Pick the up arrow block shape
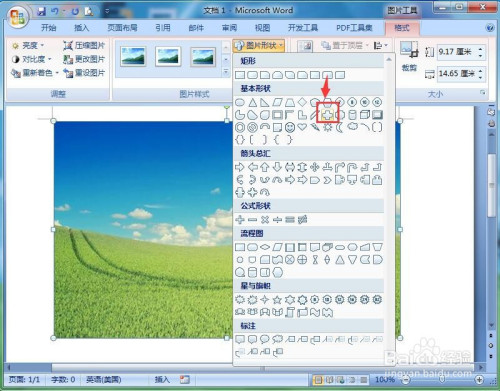The image size is (500, 391). (265, 167)
